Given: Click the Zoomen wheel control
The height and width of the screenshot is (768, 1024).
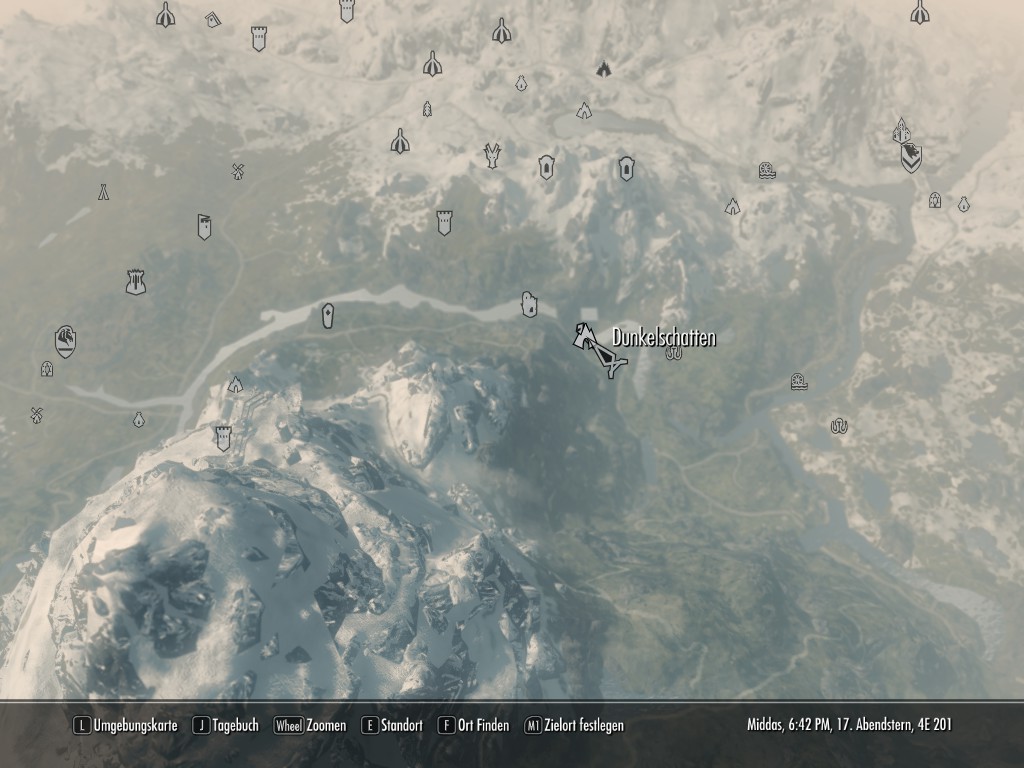Looking at the screenshot, I should pyautogui.click(x=310, y=726).
